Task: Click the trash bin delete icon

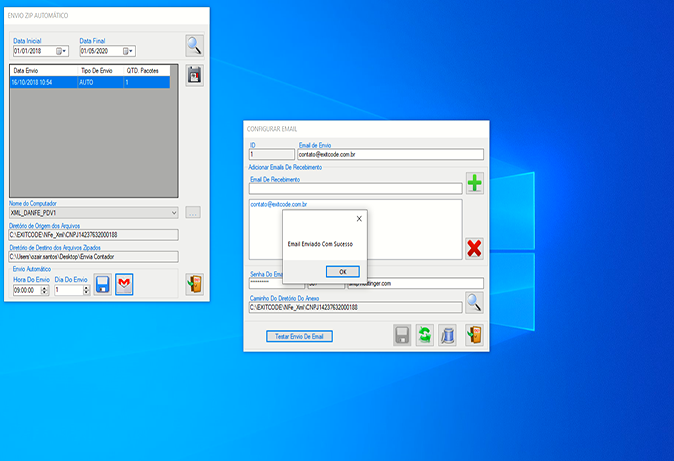Action: coord(447,335)
